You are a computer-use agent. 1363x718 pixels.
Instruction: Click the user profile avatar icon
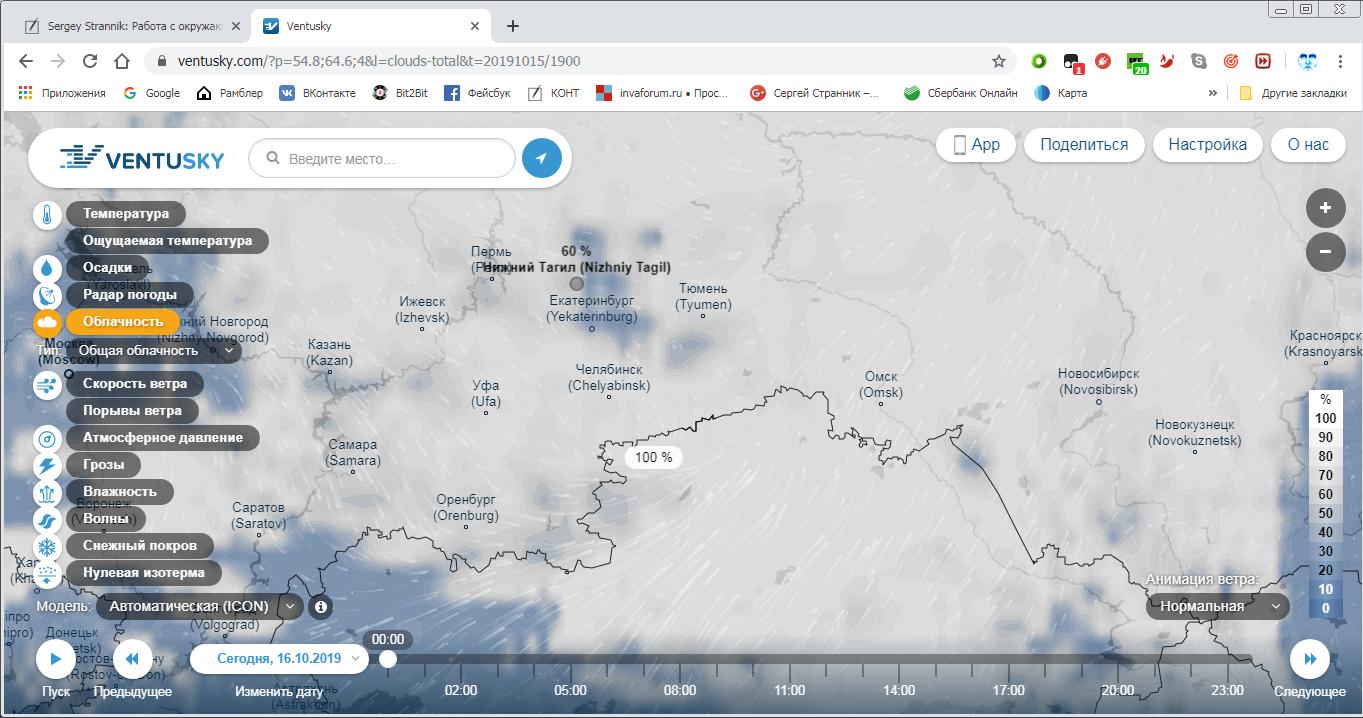pos(1307,61)
